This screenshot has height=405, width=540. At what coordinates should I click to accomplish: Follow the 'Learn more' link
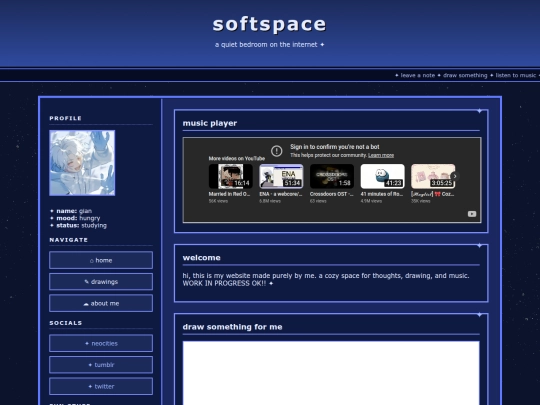pos(381,155)
